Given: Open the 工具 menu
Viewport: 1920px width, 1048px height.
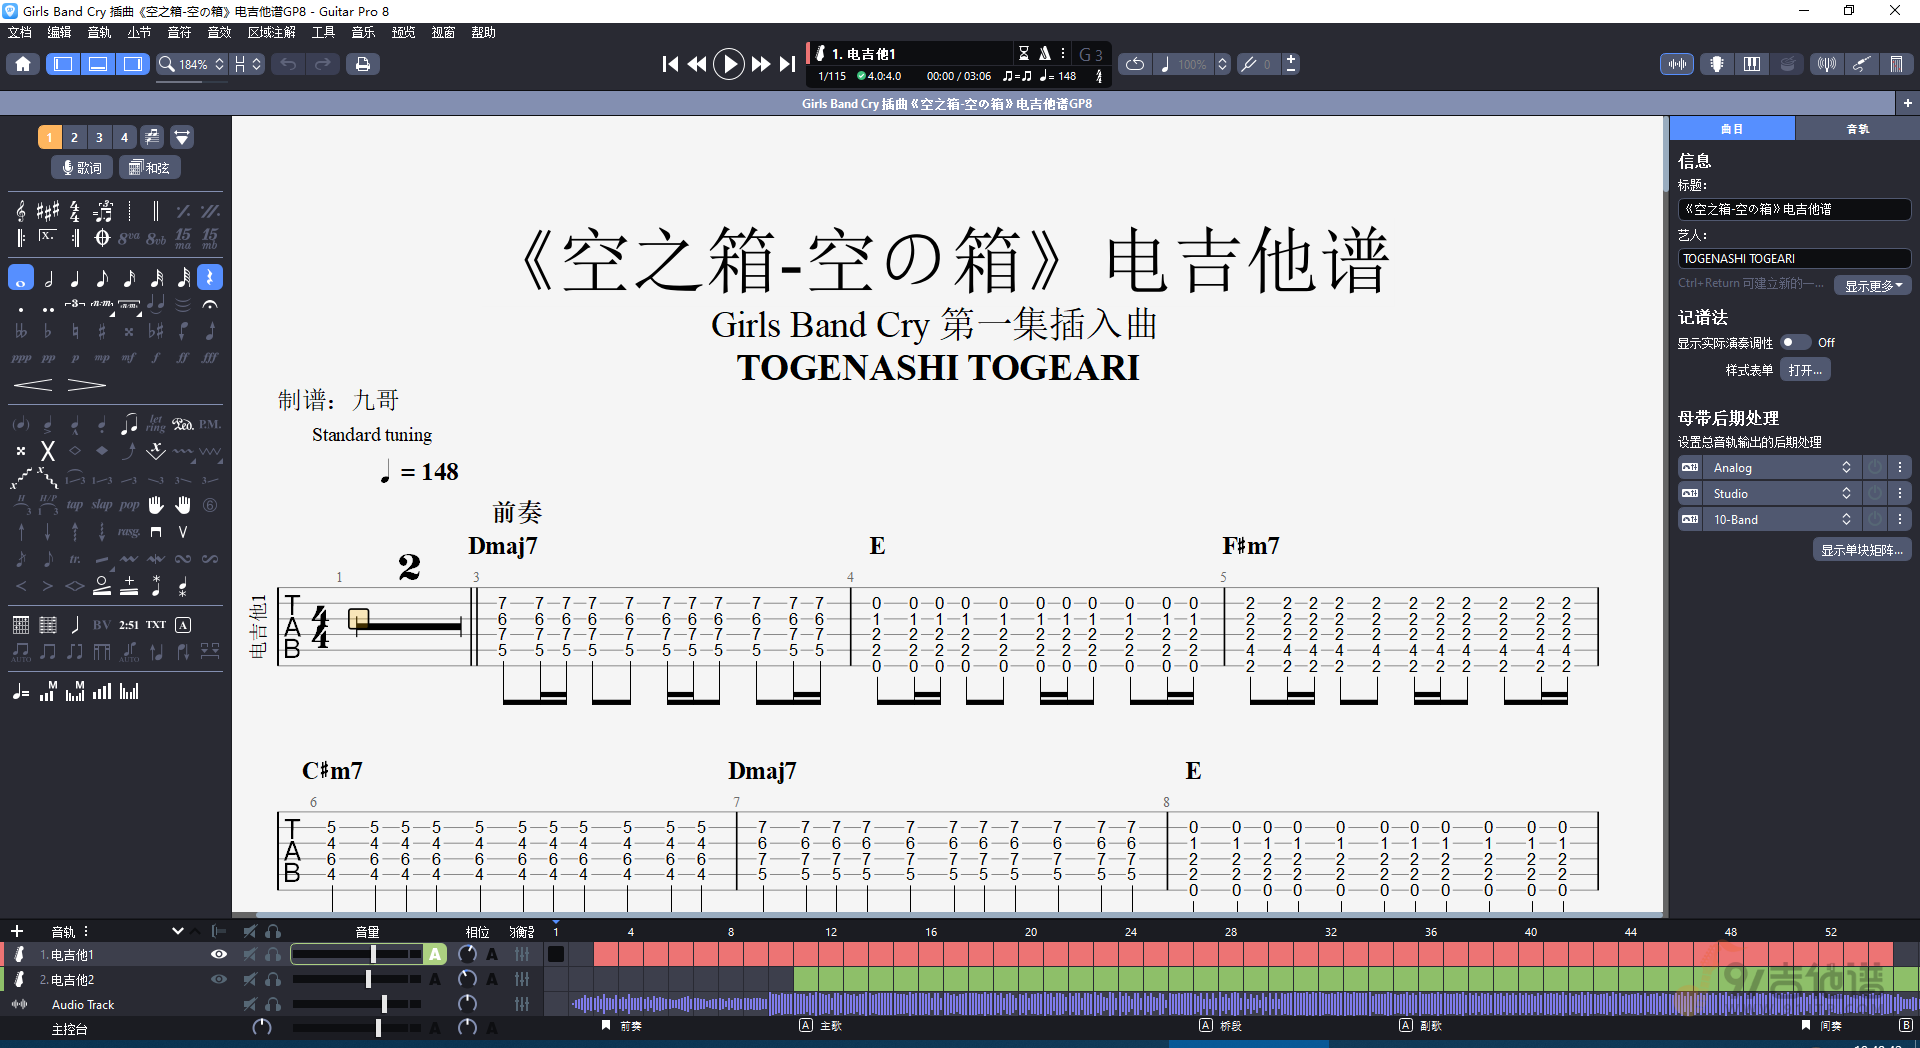Looking at the screenshot, I should (323, 32).
